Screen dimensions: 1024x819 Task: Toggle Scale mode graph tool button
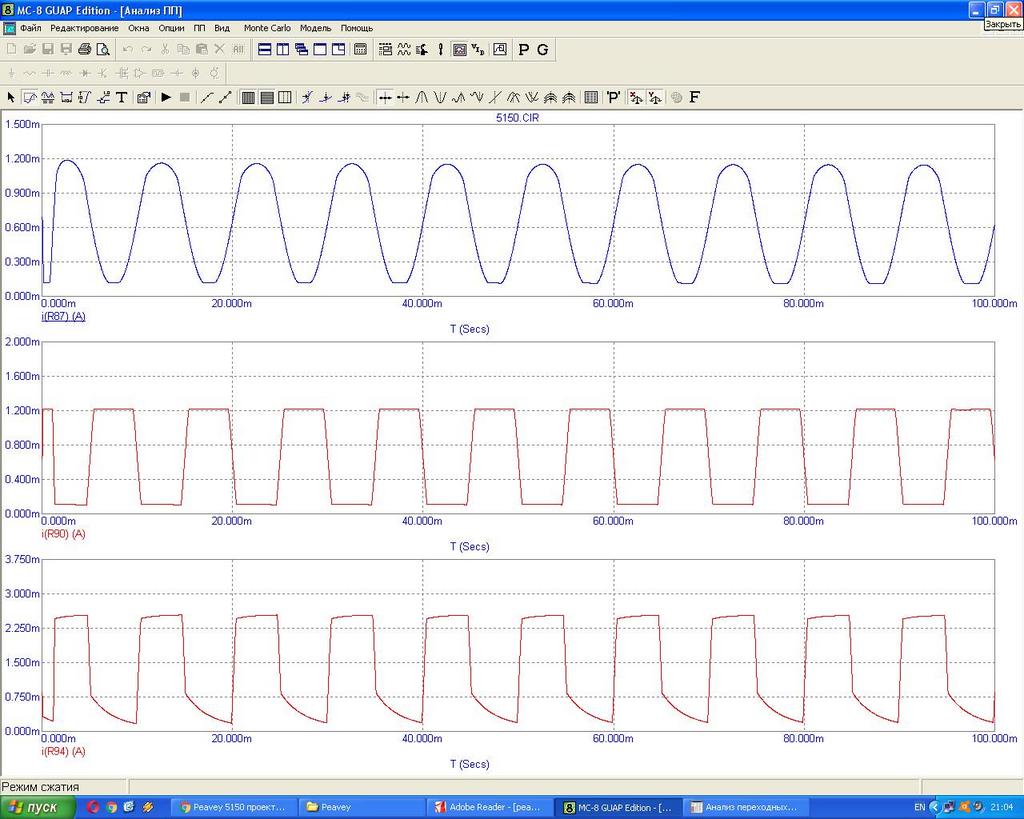pyautogui.click(x=29, y=97)
